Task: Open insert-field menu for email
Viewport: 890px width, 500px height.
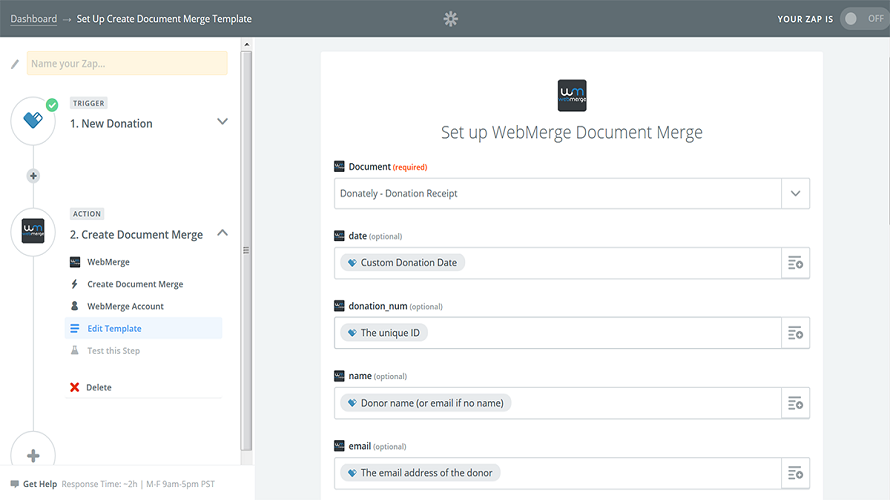Action: [x=795, y=473]
